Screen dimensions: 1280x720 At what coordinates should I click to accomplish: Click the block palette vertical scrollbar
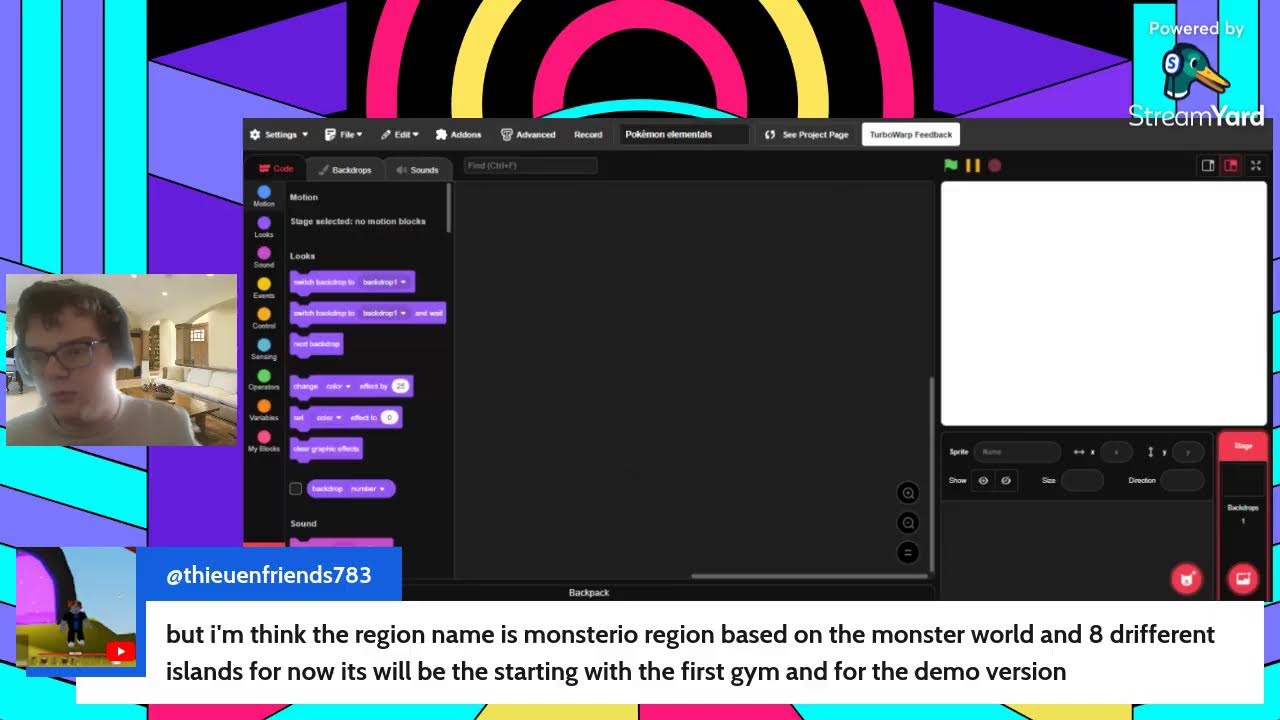449,208
